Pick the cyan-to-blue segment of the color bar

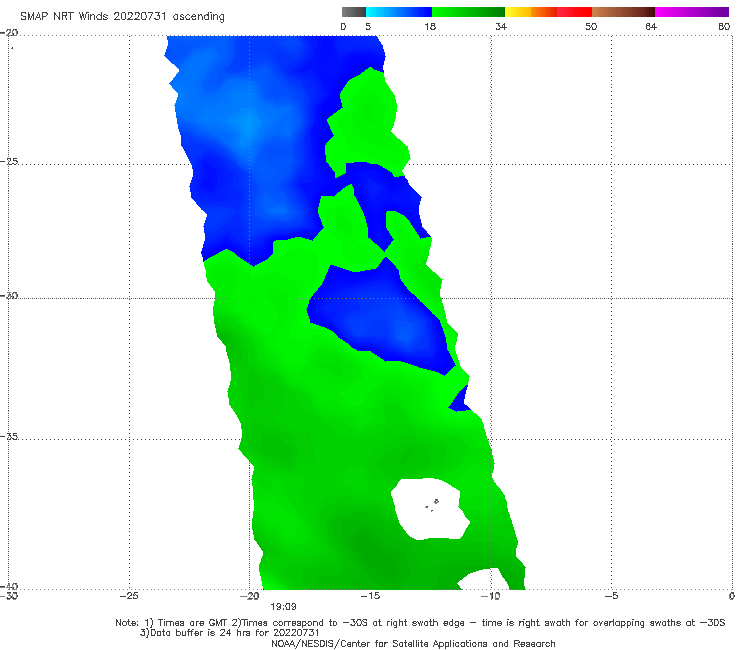(x=399, y=12)
